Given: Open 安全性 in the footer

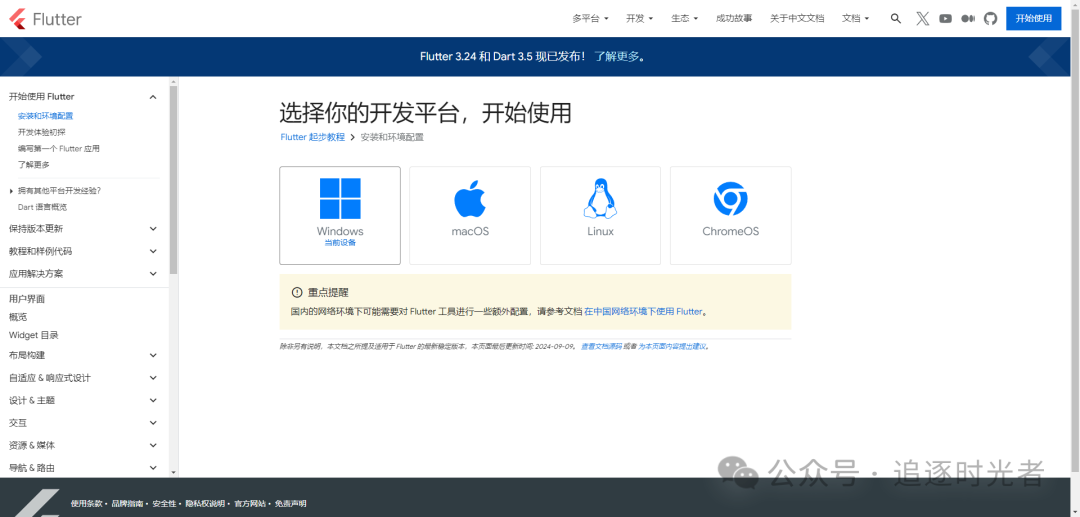Looking at the screenshot, I should pyautogui.click(x=164, y=504).
